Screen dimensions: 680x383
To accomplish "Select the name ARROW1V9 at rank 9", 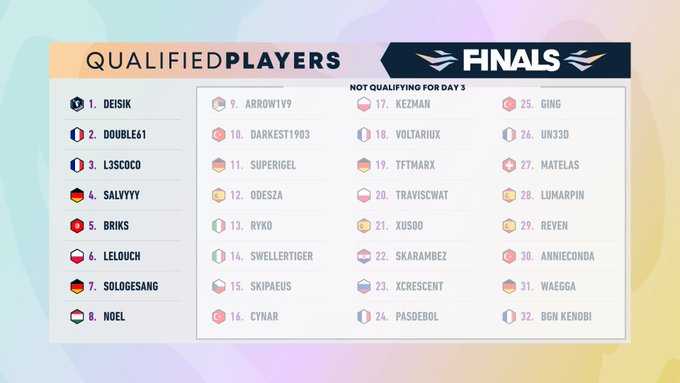I will point(268,104).
